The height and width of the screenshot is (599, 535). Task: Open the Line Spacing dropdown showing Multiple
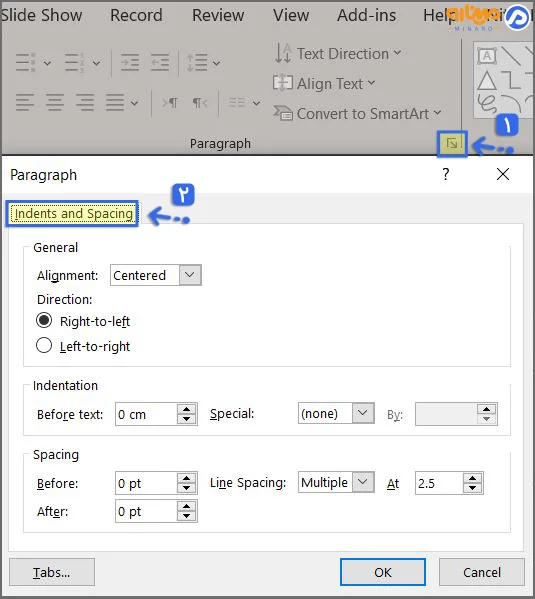click(x=336, y=482)
